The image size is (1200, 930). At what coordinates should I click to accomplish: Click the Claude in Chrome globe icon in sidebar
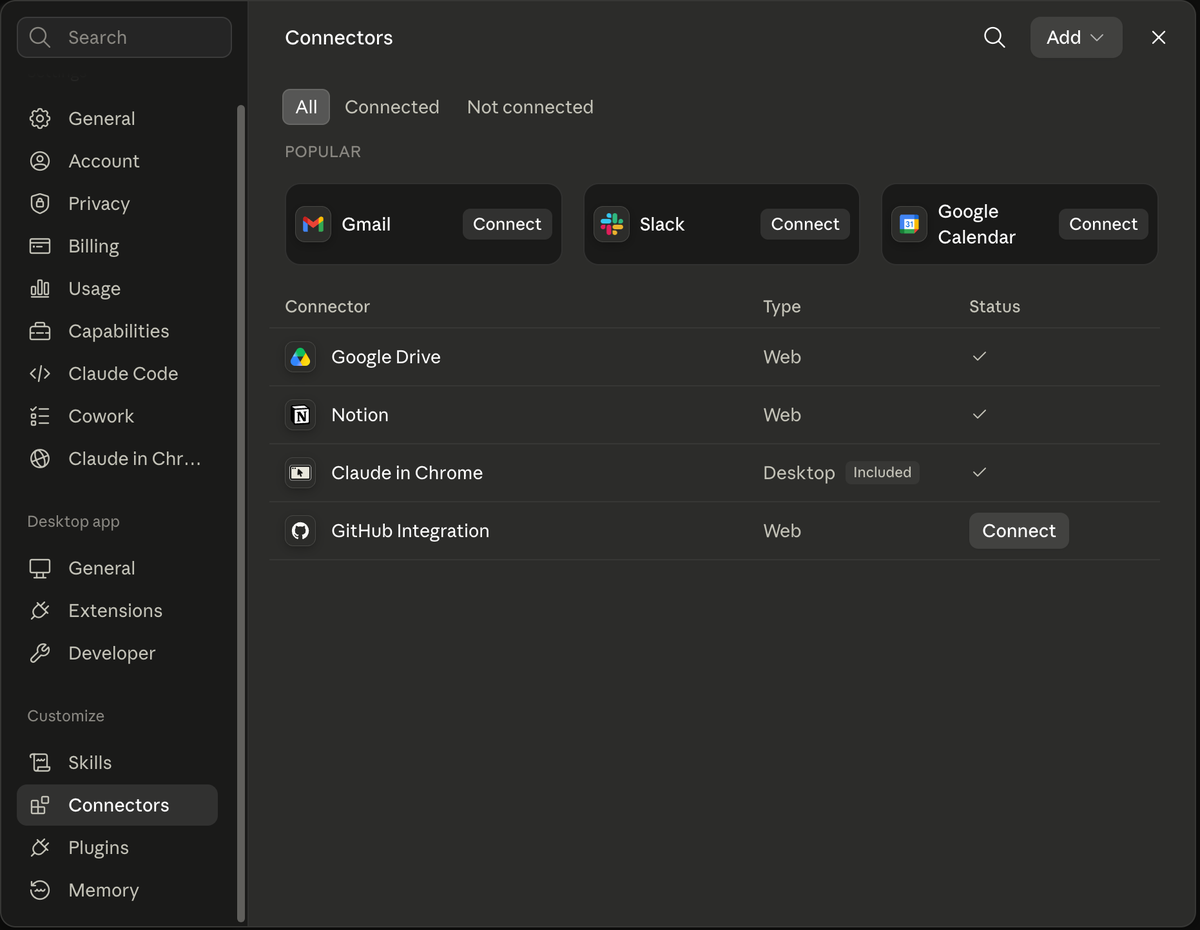point(40,458)
